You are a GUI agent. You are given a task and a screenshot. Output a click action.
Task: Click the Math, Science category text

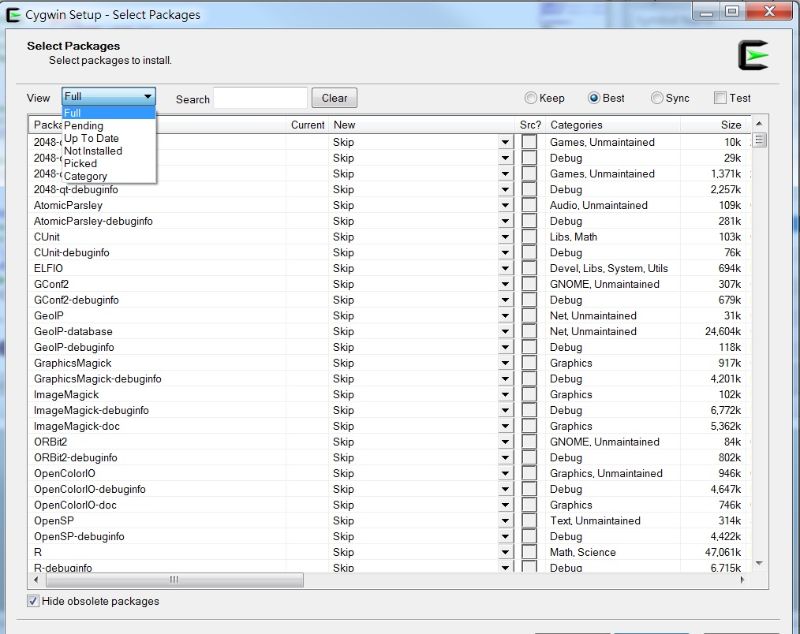coord(583,552)
